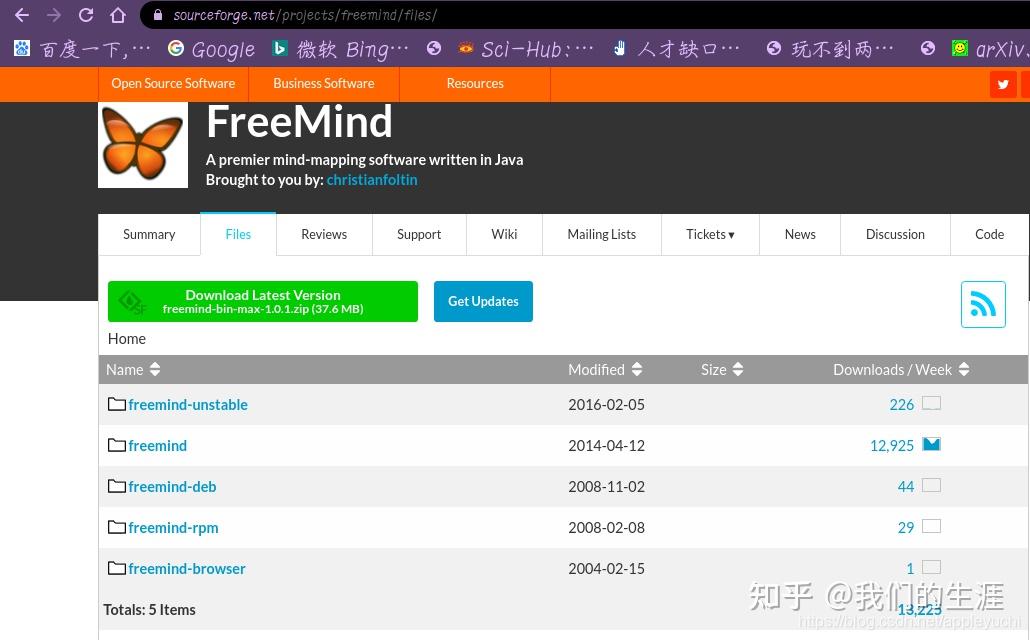Viewport: 1030px width, 640px height.
Task: Click the folder icon beside freemind-deb
Action: [117, 486]
